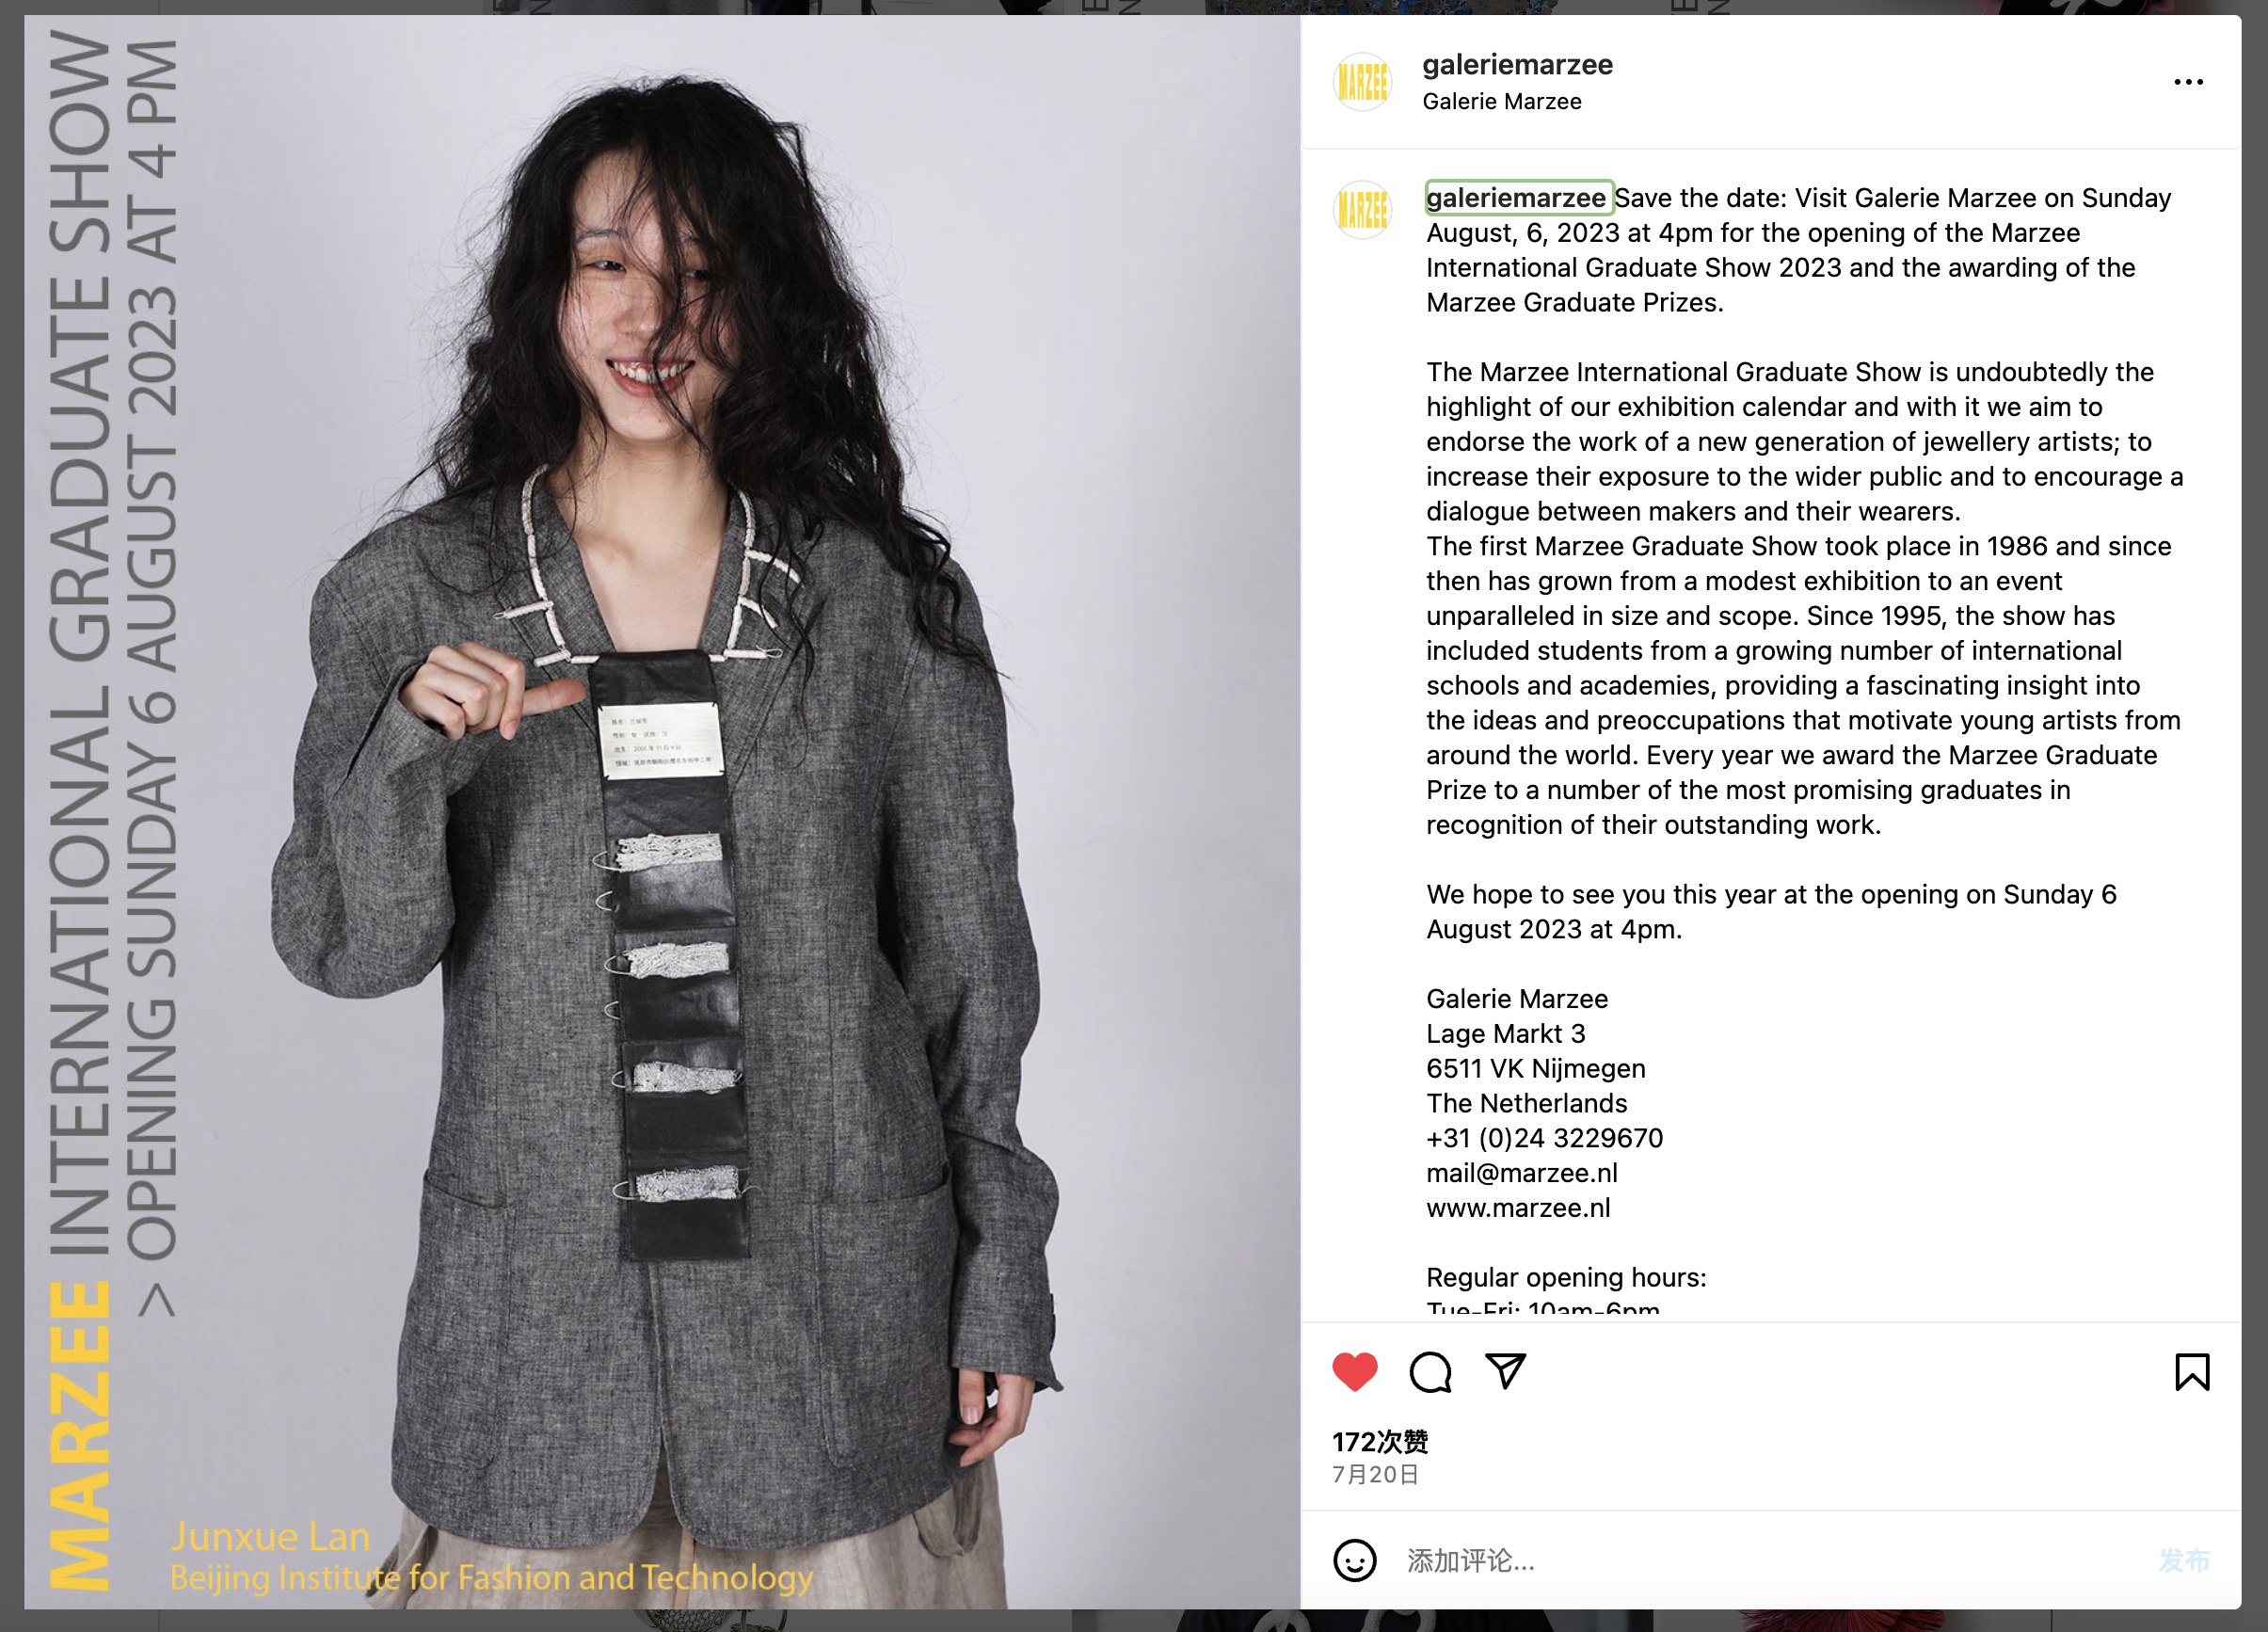
Task: Click the 7月20日 post date
Action: pyautogui.click(x=1375, y=1474)
